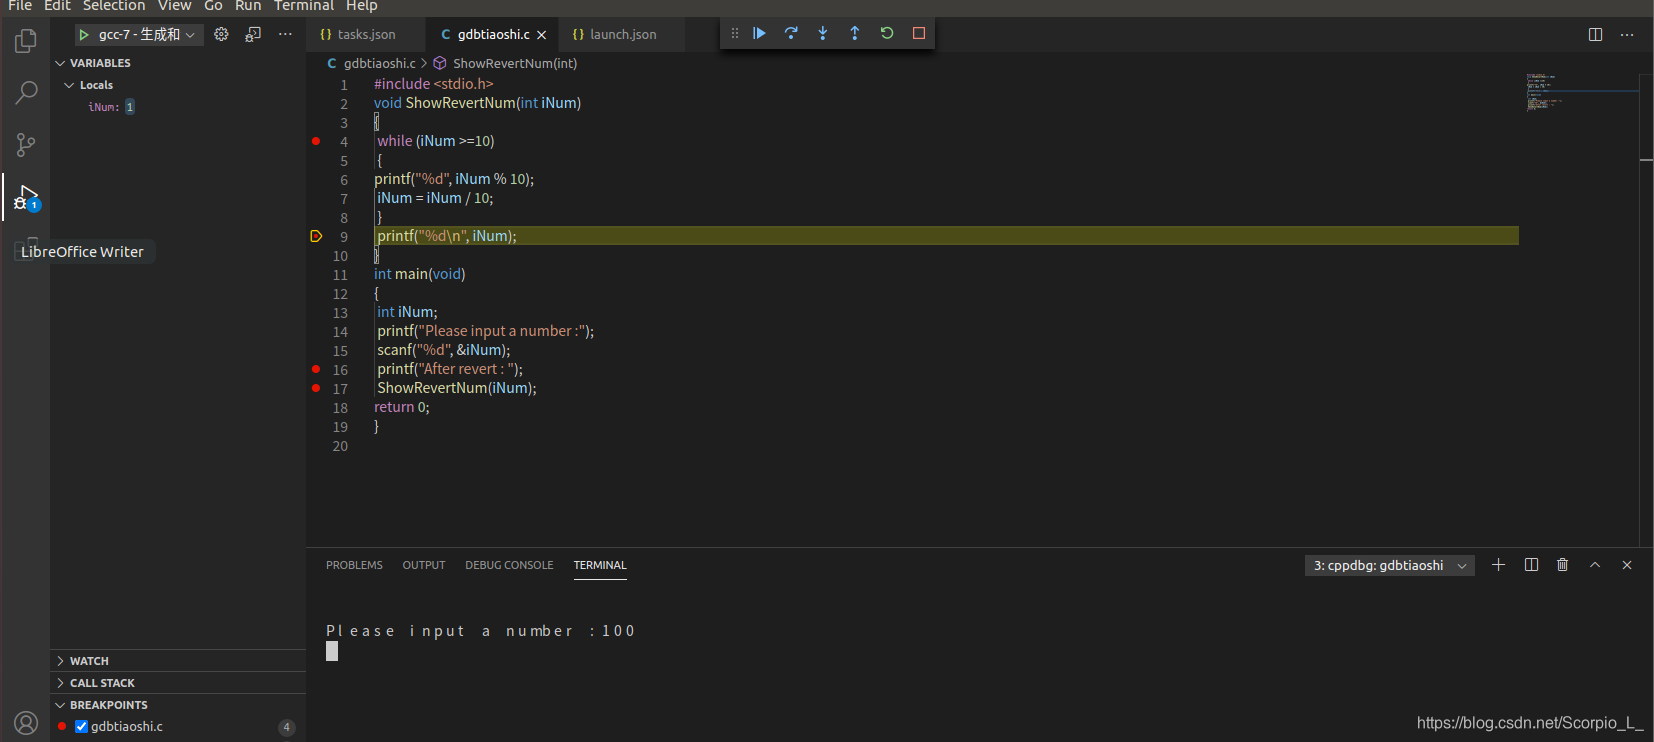Open the View menu

[x=174, y=6]
